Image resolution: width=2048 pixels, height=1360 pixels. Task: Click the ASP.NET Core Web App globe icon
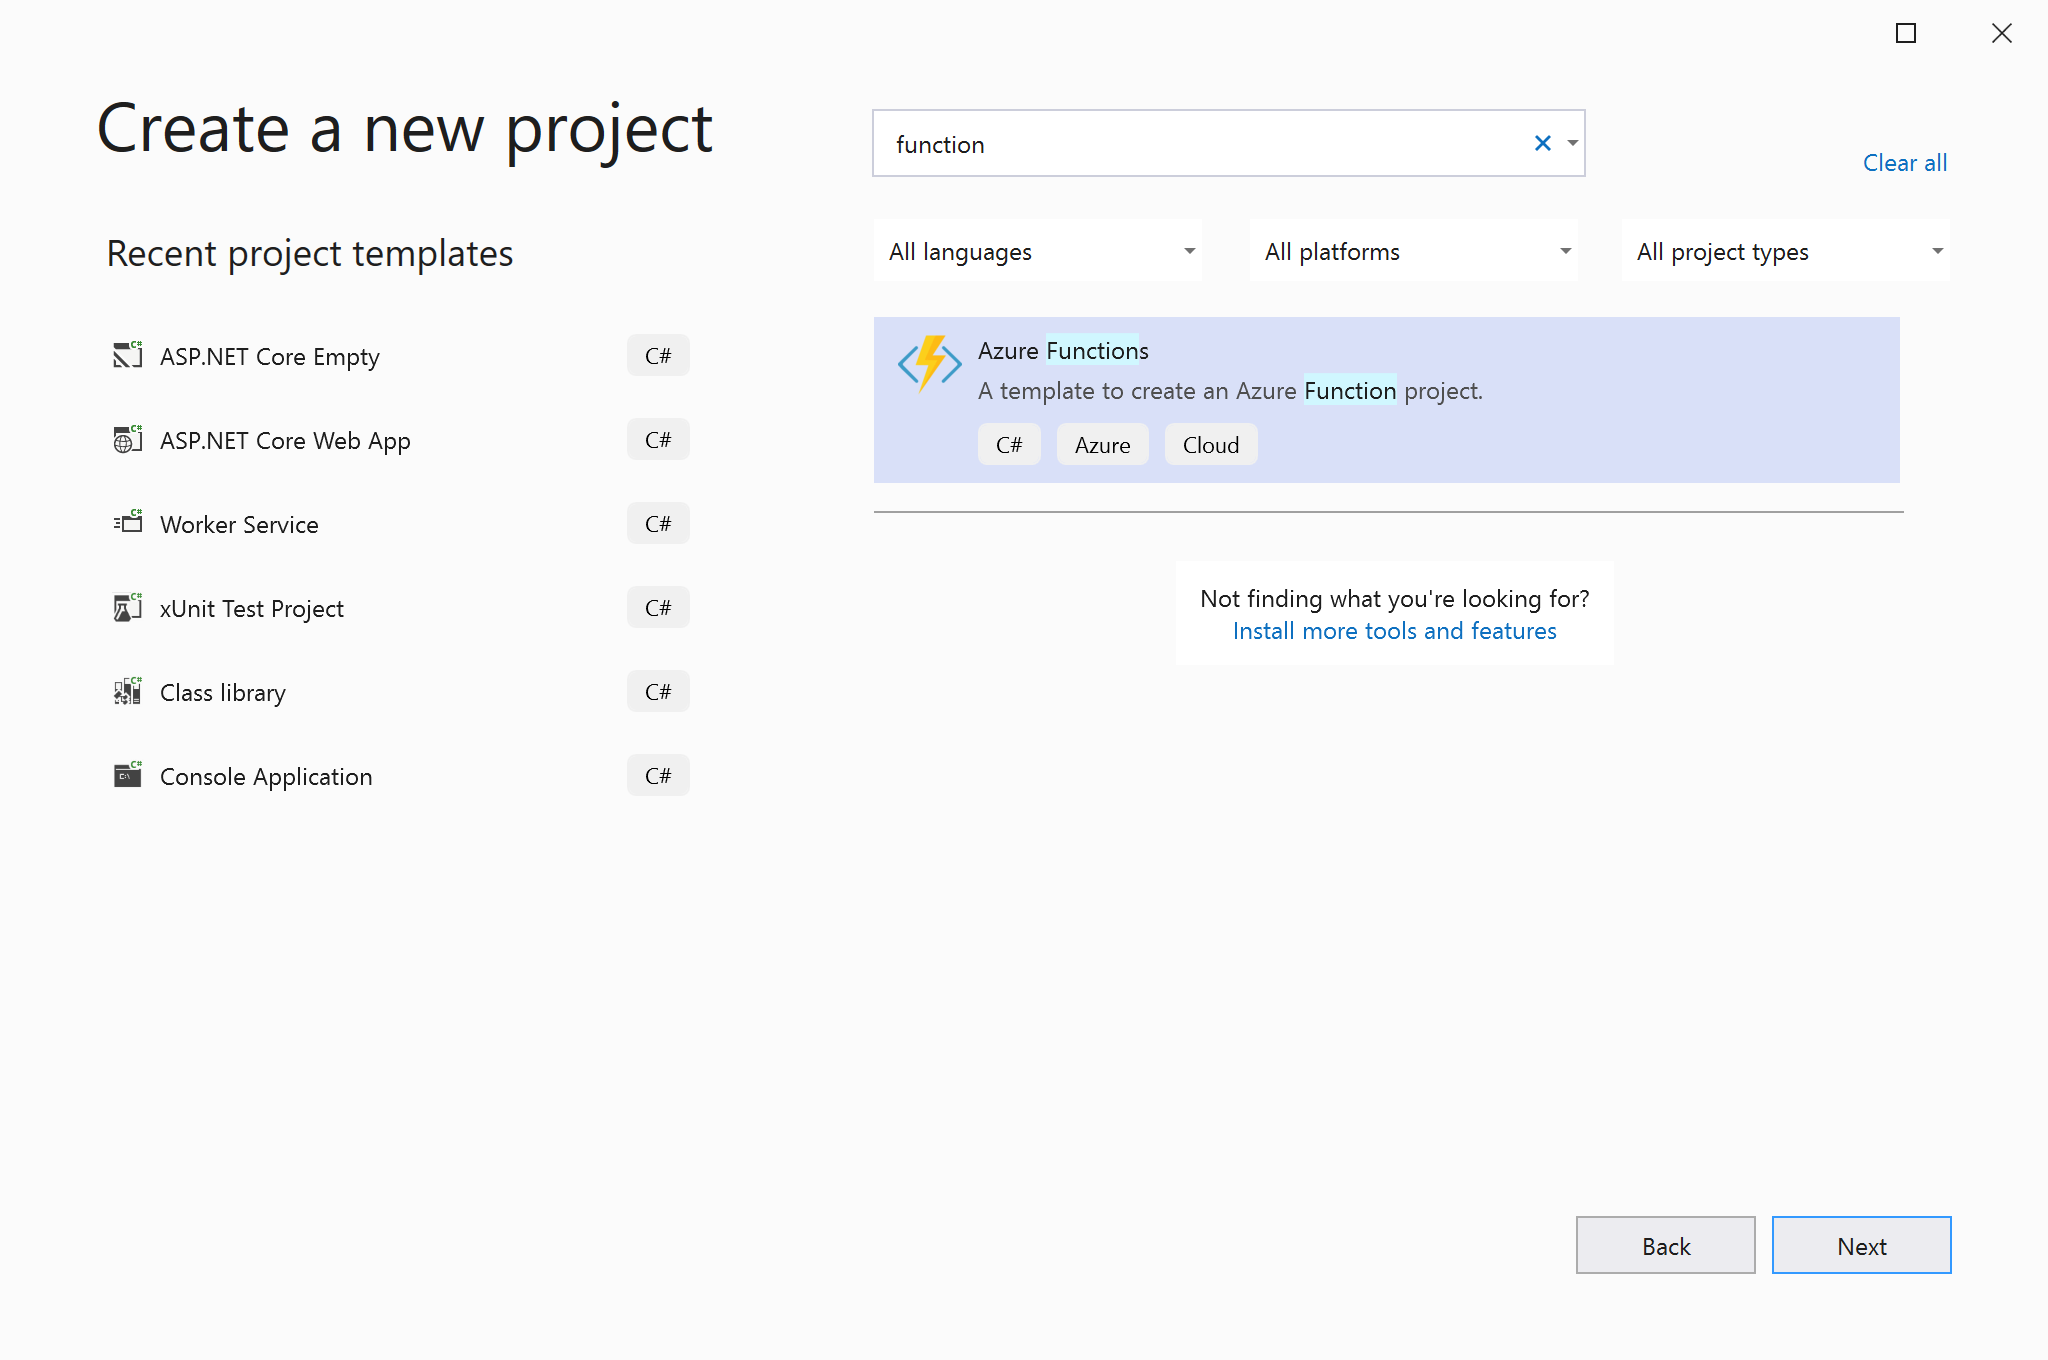point(127,439)
